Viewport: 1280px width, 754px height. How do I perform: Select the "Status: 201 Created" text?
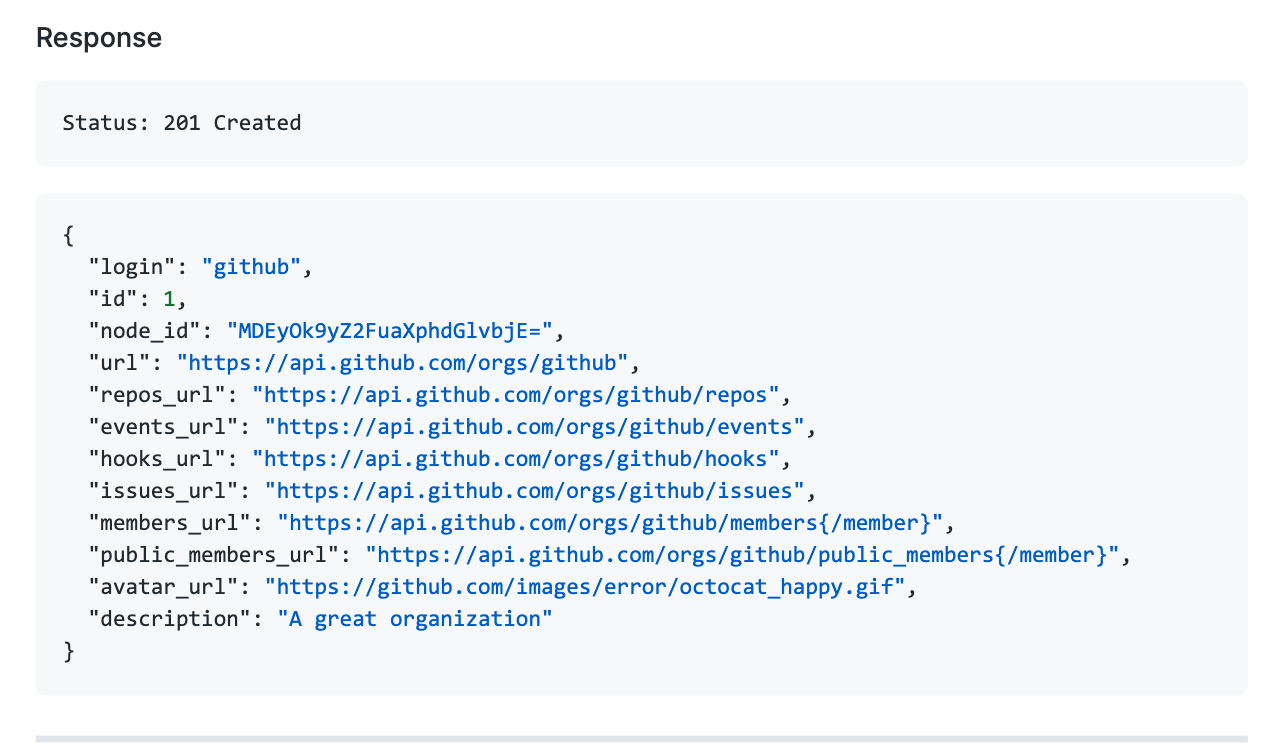[182, 123]
